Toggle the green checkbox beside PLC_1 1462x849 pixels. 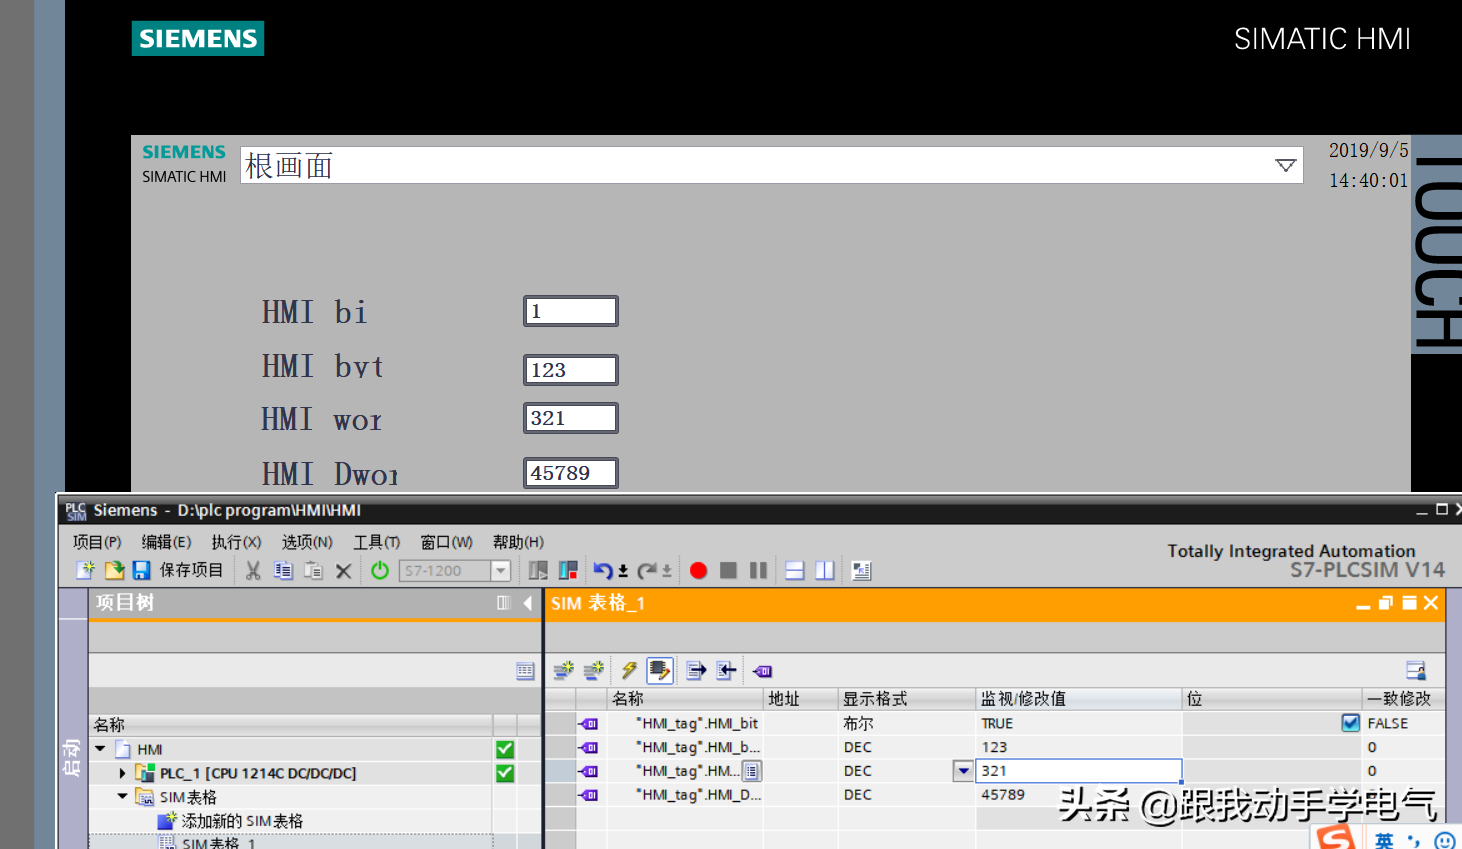[x=505, y=773]
